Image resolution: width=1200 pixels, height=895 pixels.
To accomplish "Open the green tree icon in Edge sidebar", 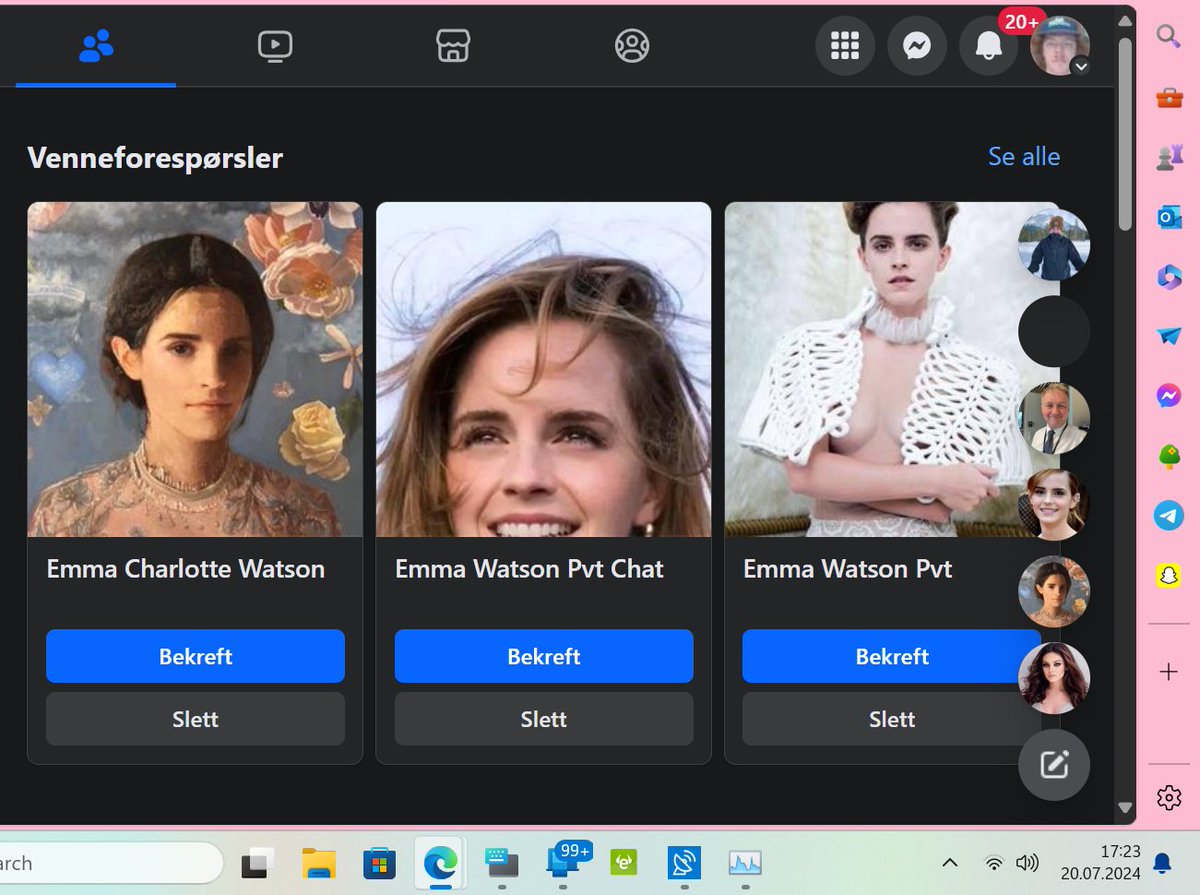I will pos(1168,456).
